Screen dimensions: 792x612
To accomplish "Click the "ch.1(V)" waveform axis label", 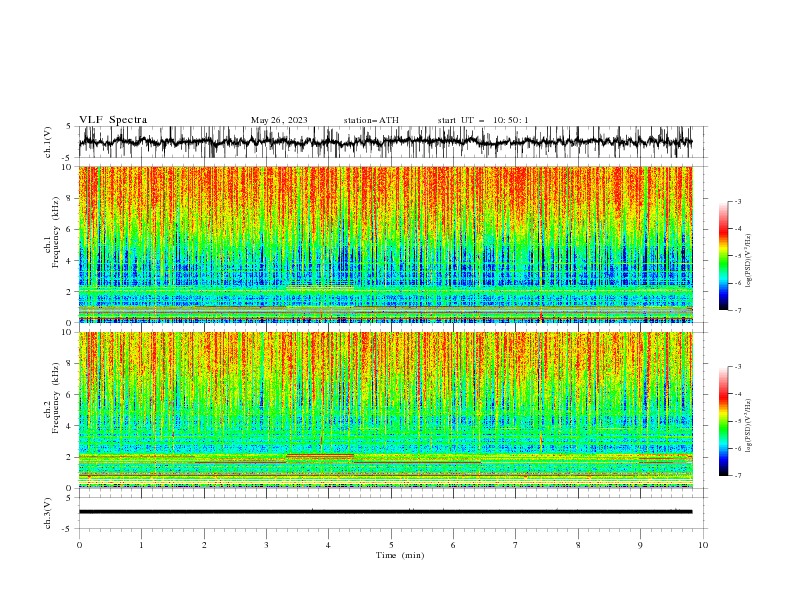I will point(48,142).
